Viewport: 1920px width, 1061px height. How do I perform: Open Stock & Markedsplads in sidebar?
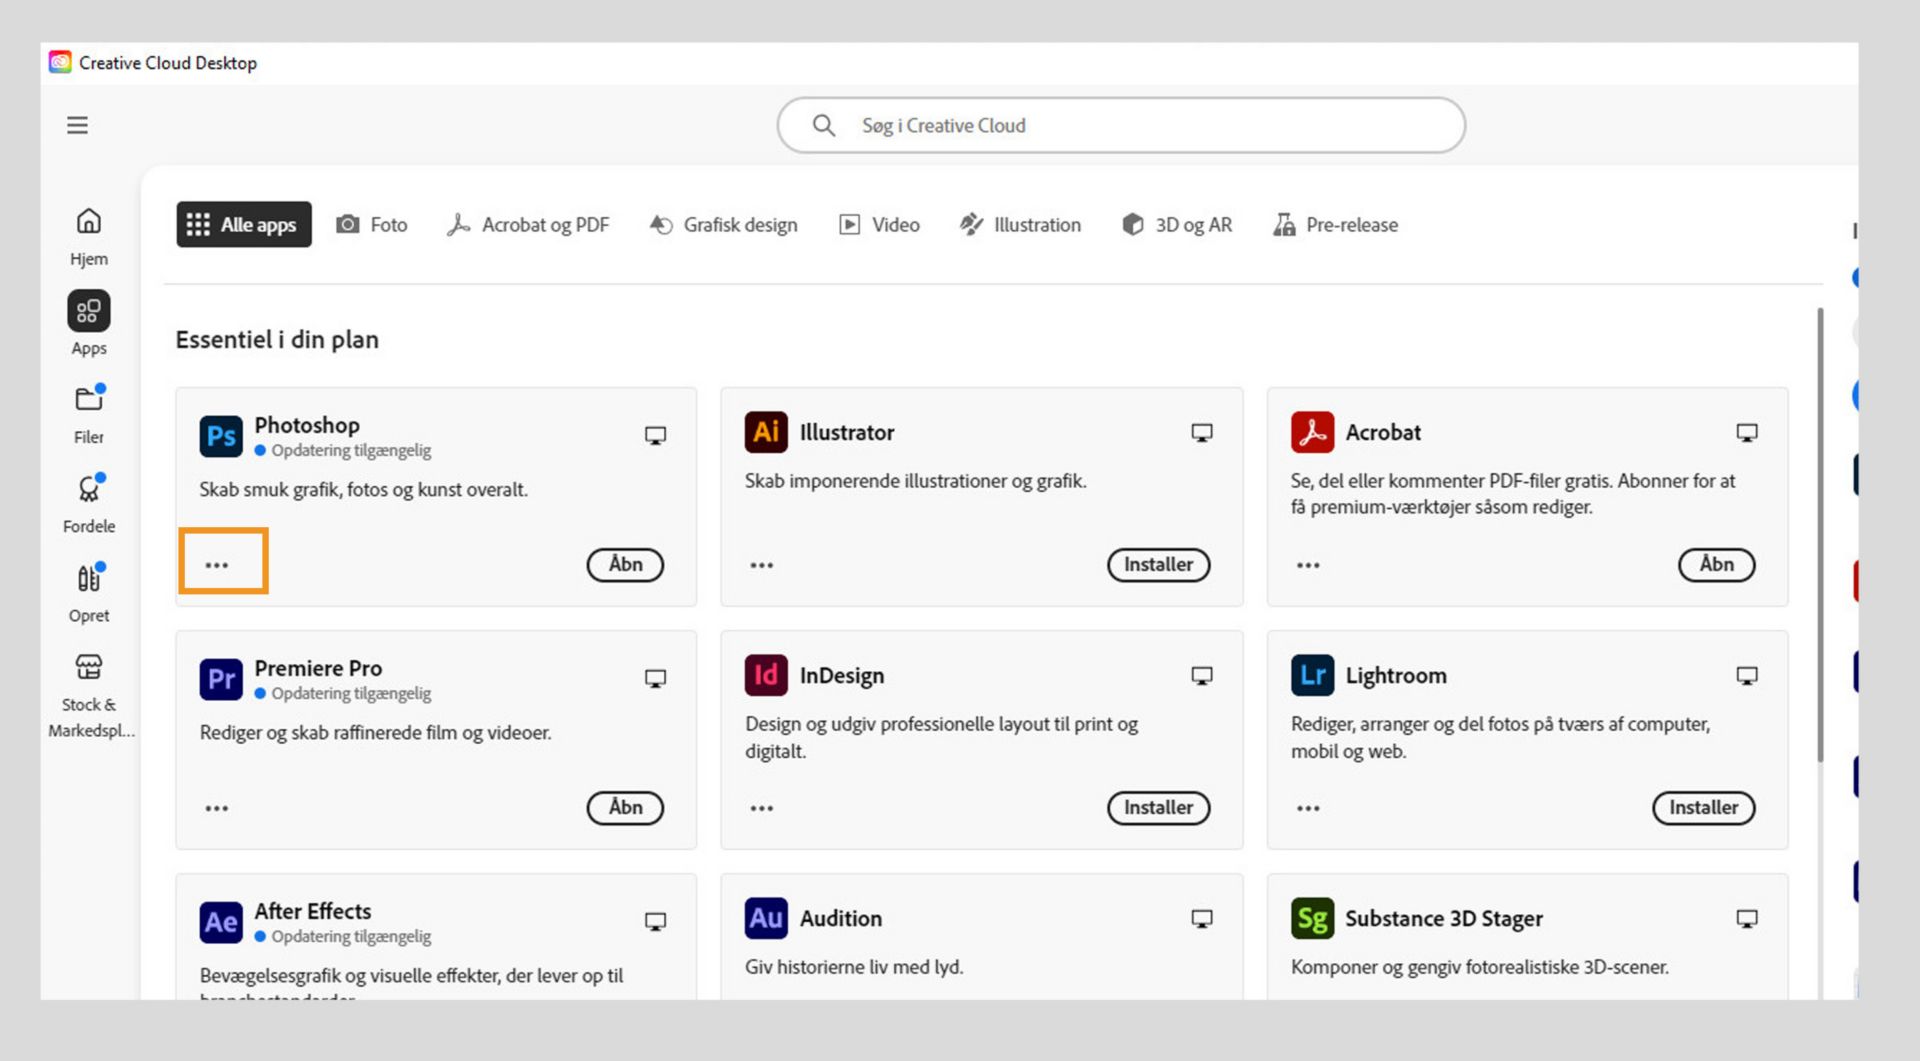(89, 692)
